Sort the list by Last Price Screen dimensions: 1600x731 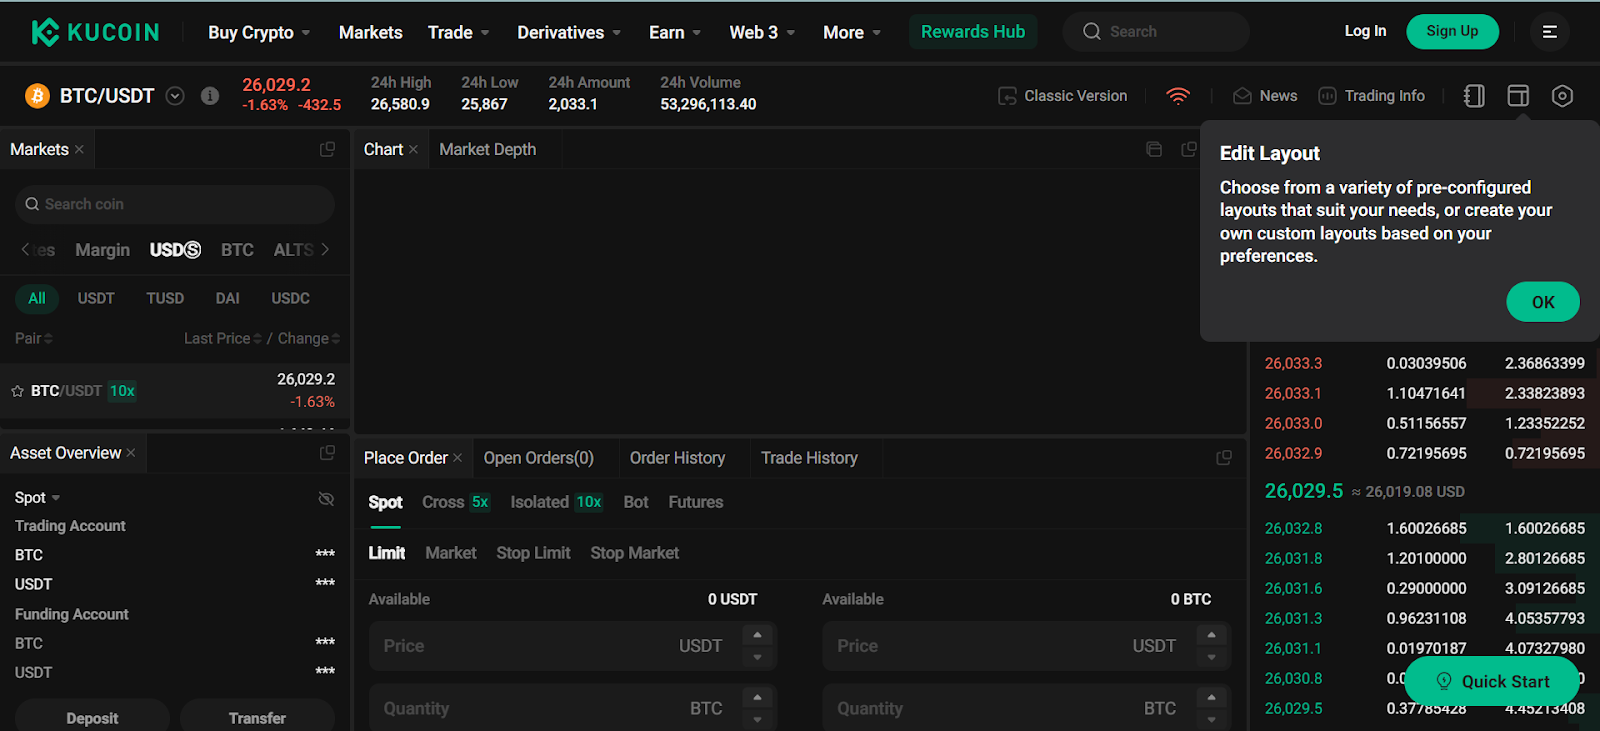tap(222, 338)
